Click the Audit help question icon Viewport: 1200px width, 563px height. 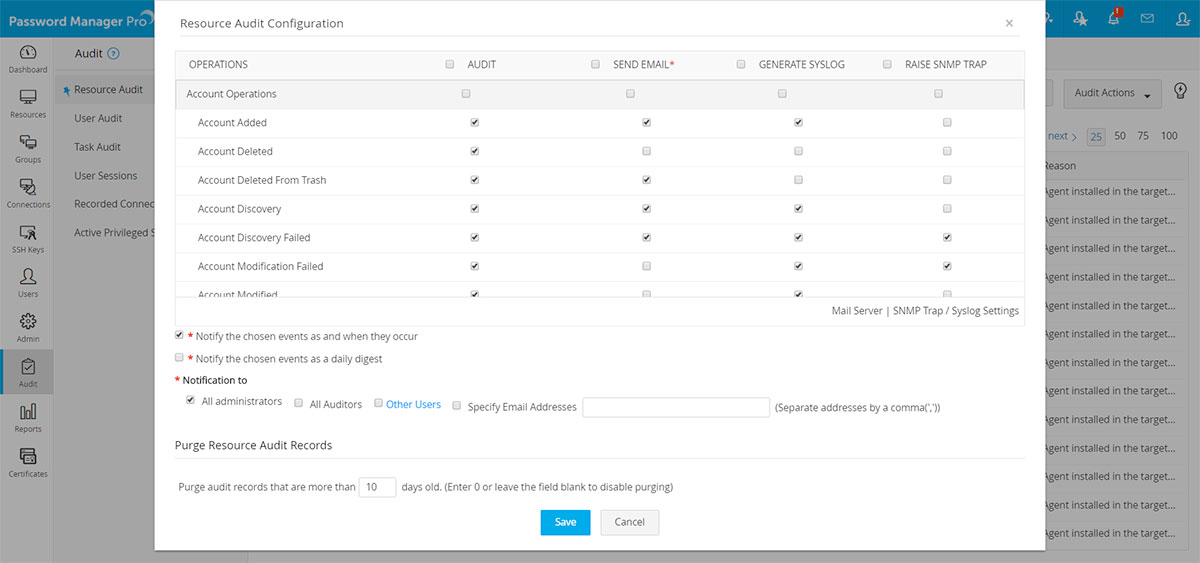pos(113,54)
